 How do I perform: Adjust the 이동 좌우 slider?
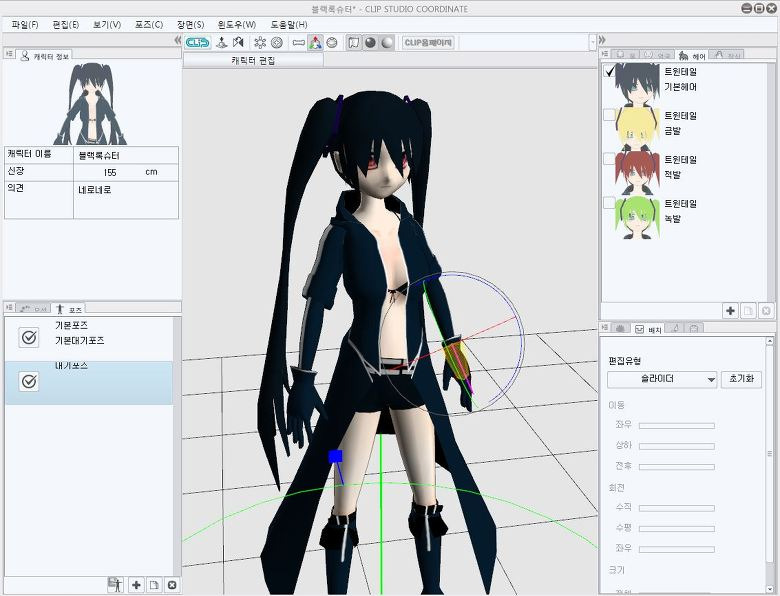[x=677, y=425]
